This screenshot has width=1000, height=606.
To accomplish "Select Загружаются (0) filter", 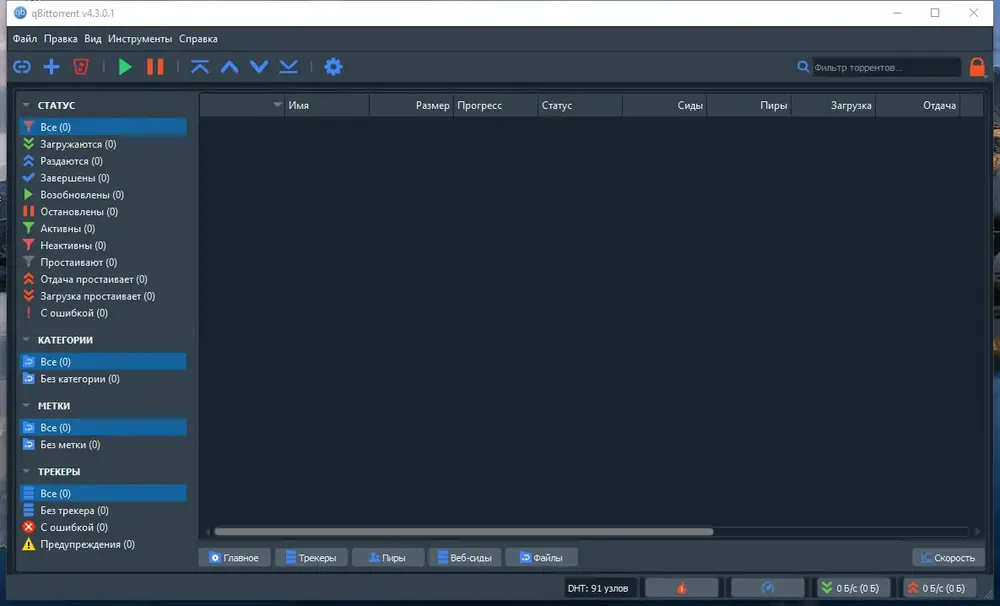I will [x=103, y=144].
